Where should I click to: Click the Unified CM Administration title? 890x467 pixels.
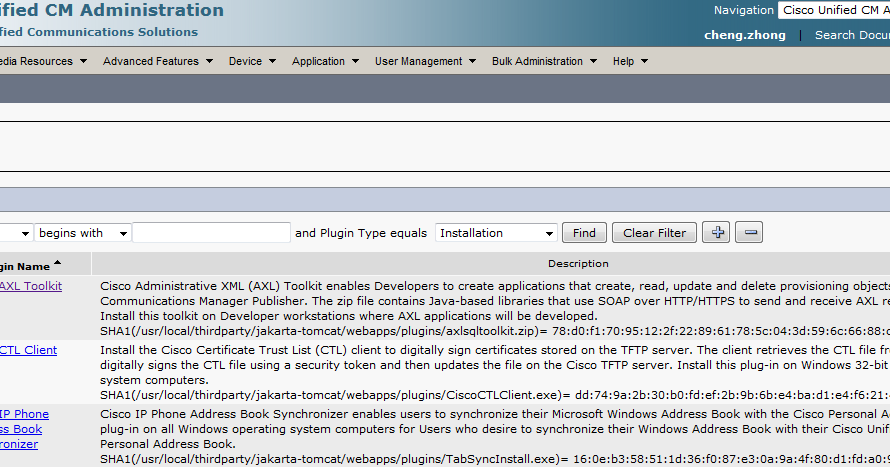pyautogui.click(x=112, y=10)
